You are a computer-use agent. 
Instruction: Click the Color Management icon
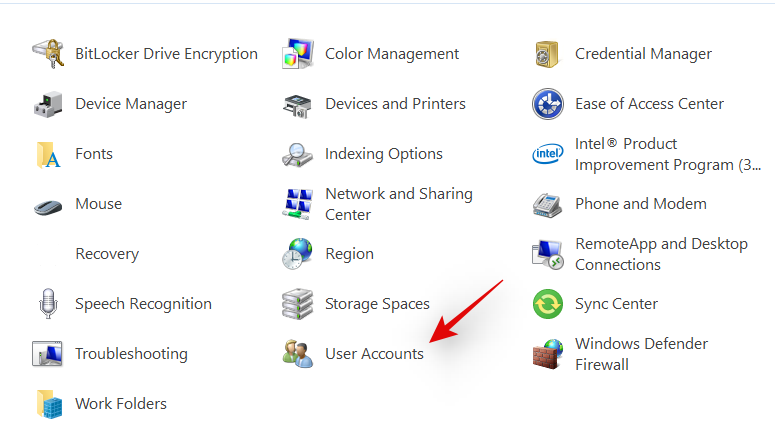298,54
